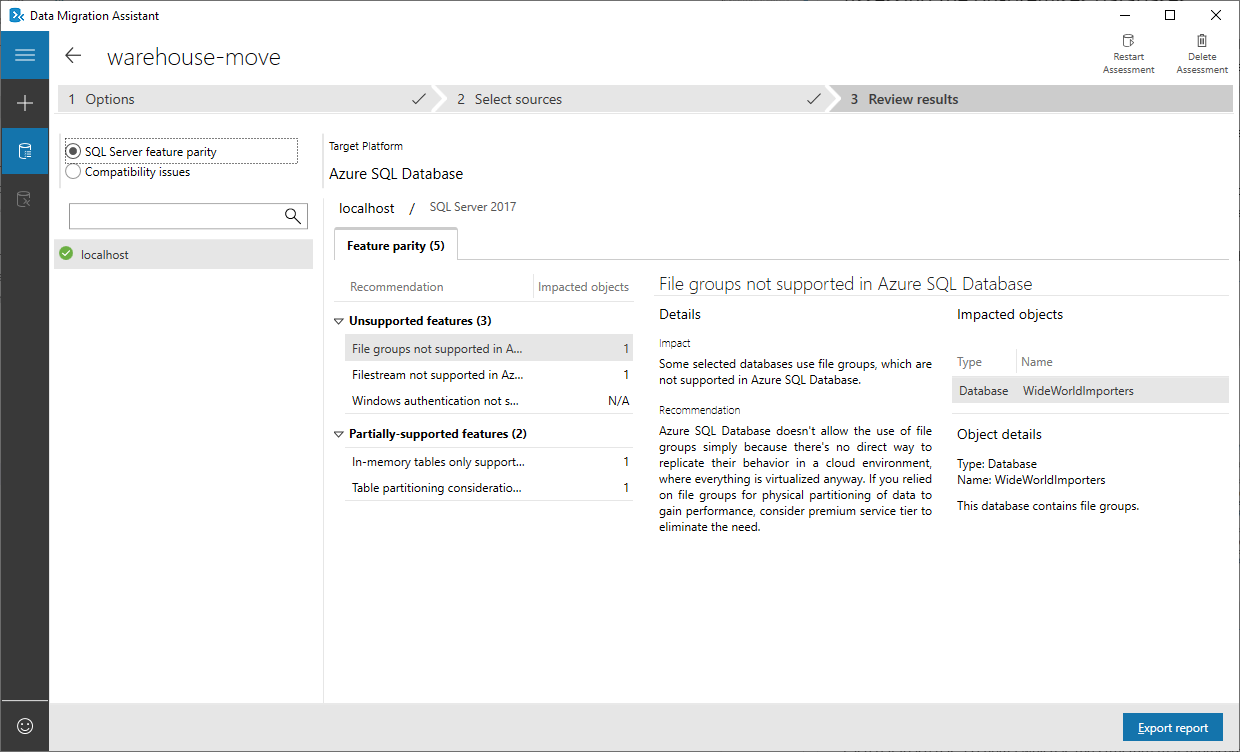Open the smiley feedback icon
Screen dimensions: 1240x752
coord(25,726)
